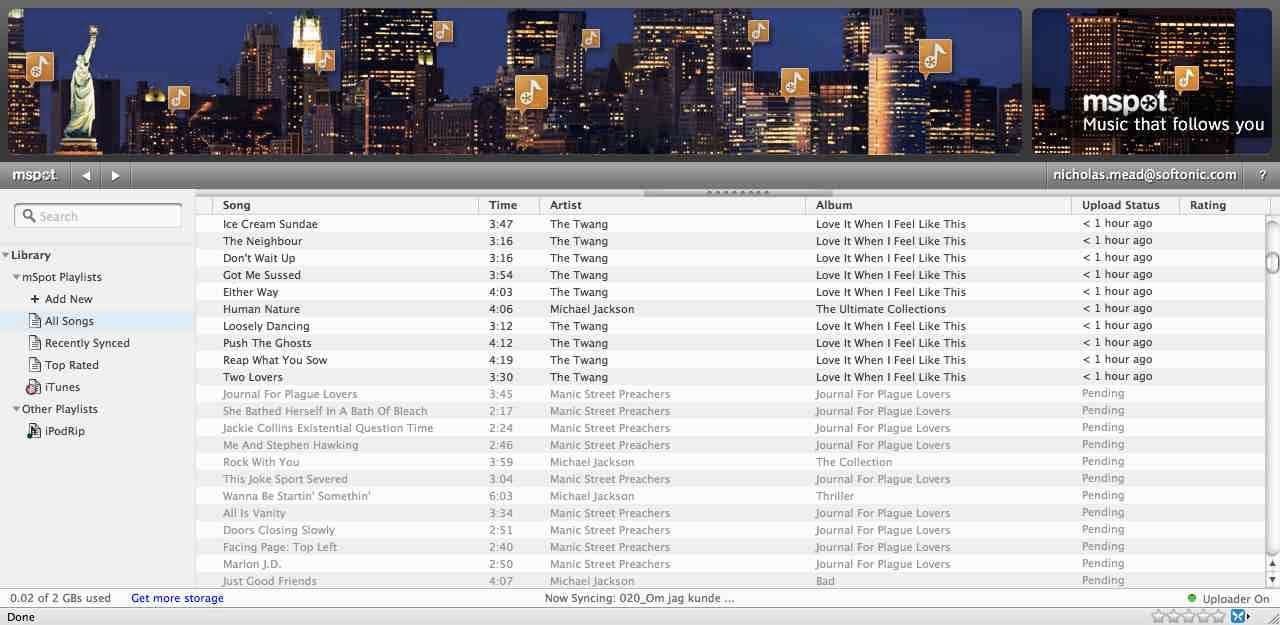Select pending song Journal For Plague Lovers
The width and height of the screenshot is (1280, 625).
(x=290, y=394)
